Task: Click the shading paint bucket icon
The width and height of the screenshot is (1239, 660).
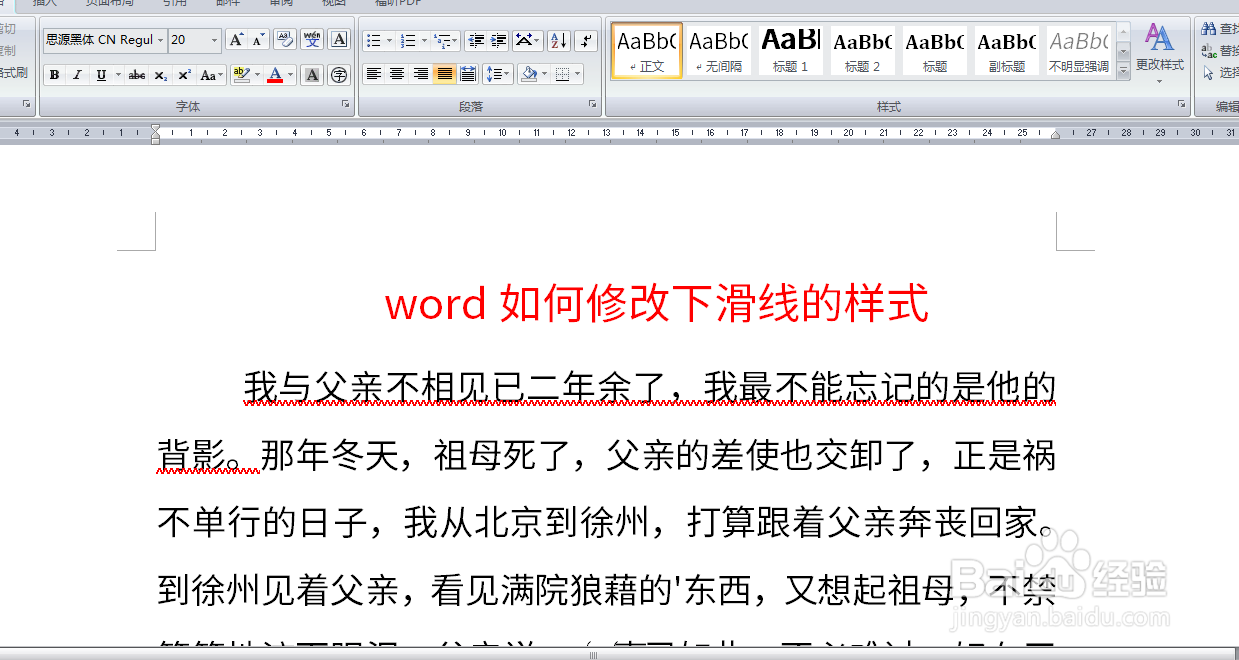Action: coord(528,74)
